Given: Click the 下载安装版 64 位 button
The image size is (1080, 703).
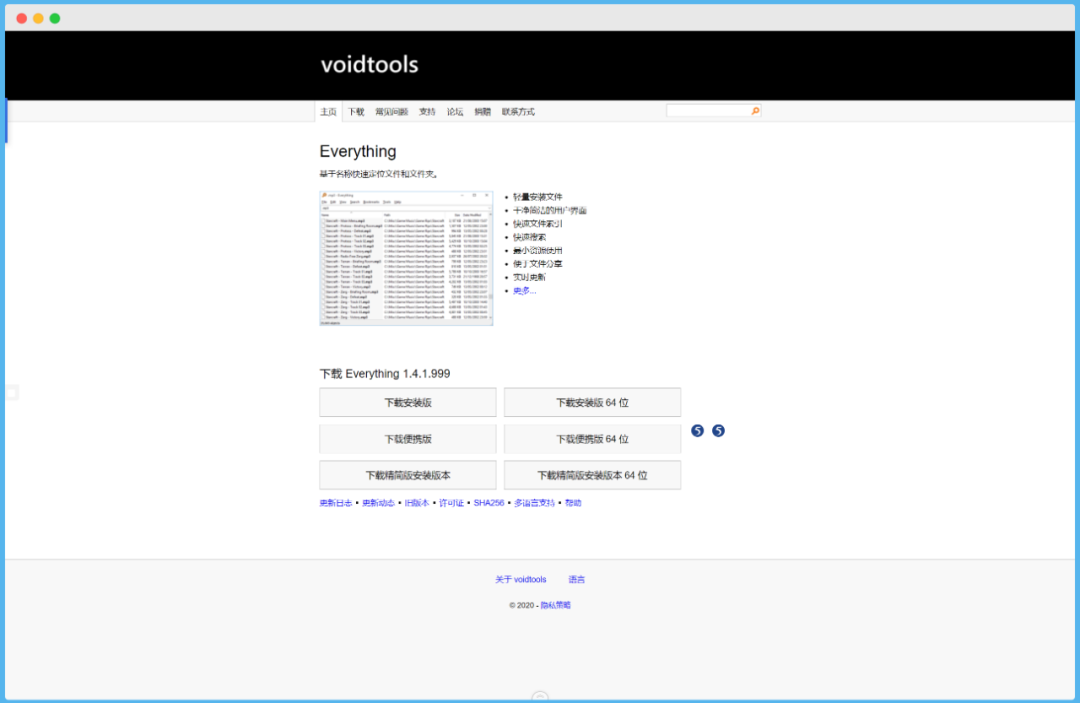Looking at the screenshot, I should (x=592, y=402).
